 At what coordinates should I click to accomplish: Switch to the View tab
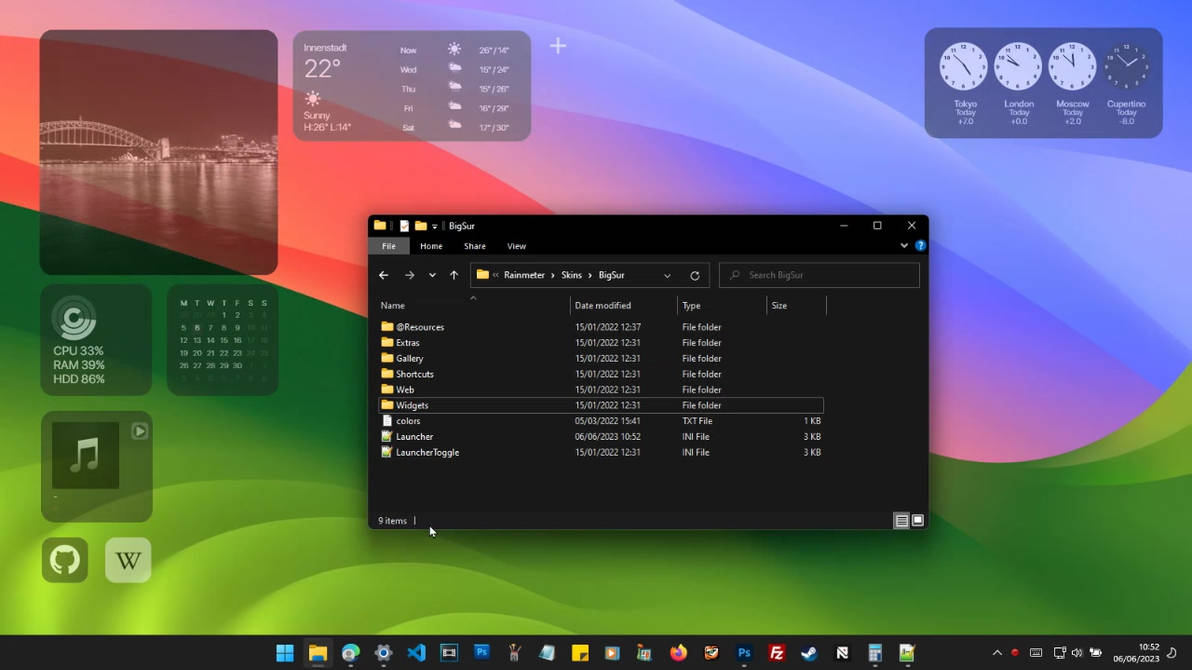(516, 246)
